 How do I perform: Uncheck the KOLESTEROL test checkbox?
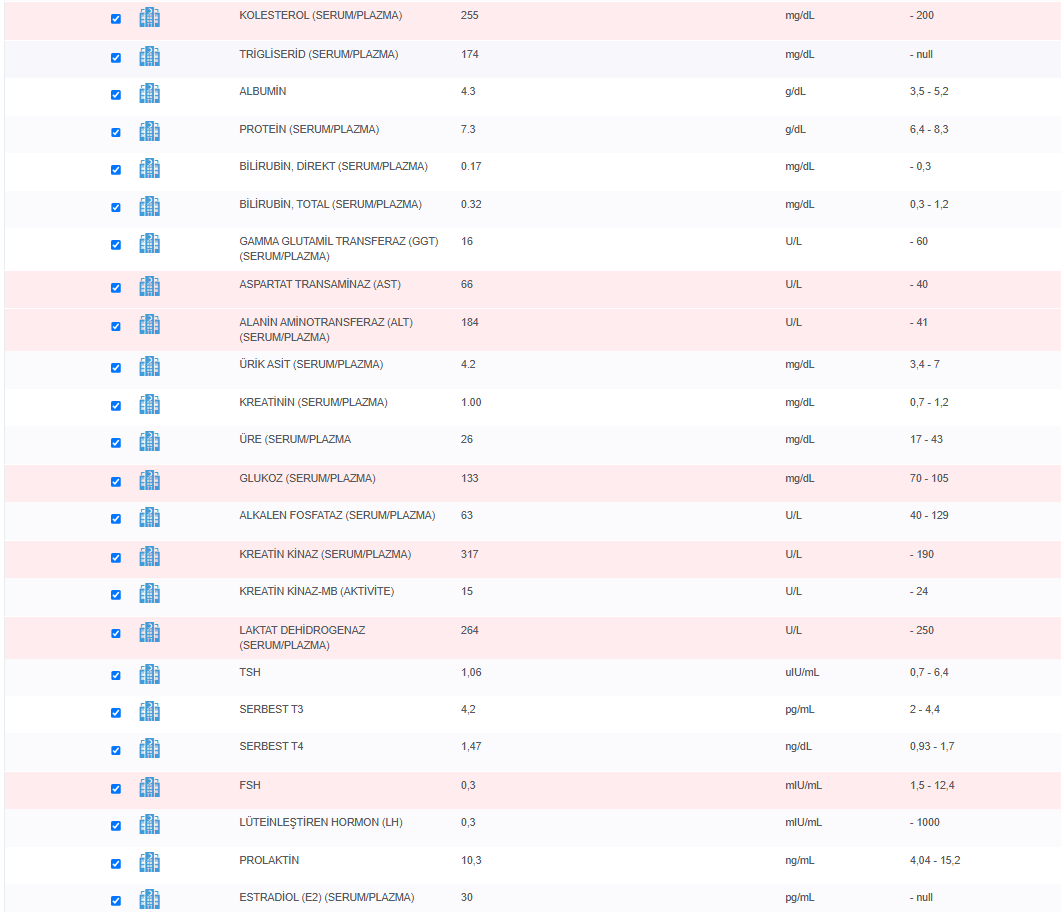116,19
